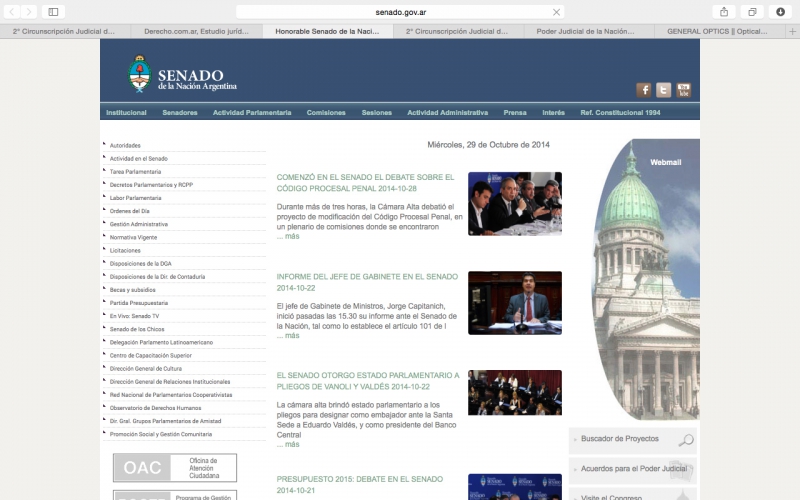Click más under Jefe de Gabinete article
The height and width of the screenshot is (500, 800).
288,336
